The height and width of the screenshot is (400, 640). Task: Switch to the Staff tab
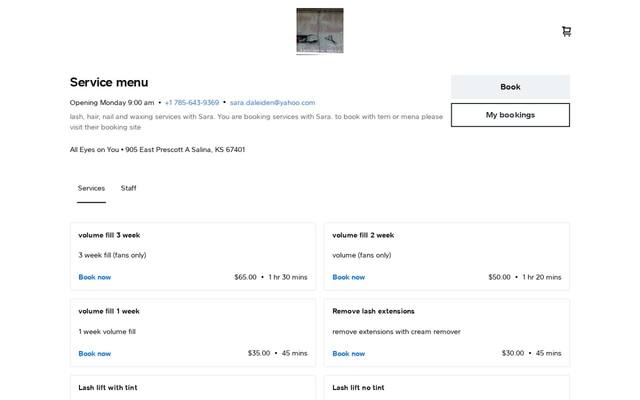[x=129, y=188]
